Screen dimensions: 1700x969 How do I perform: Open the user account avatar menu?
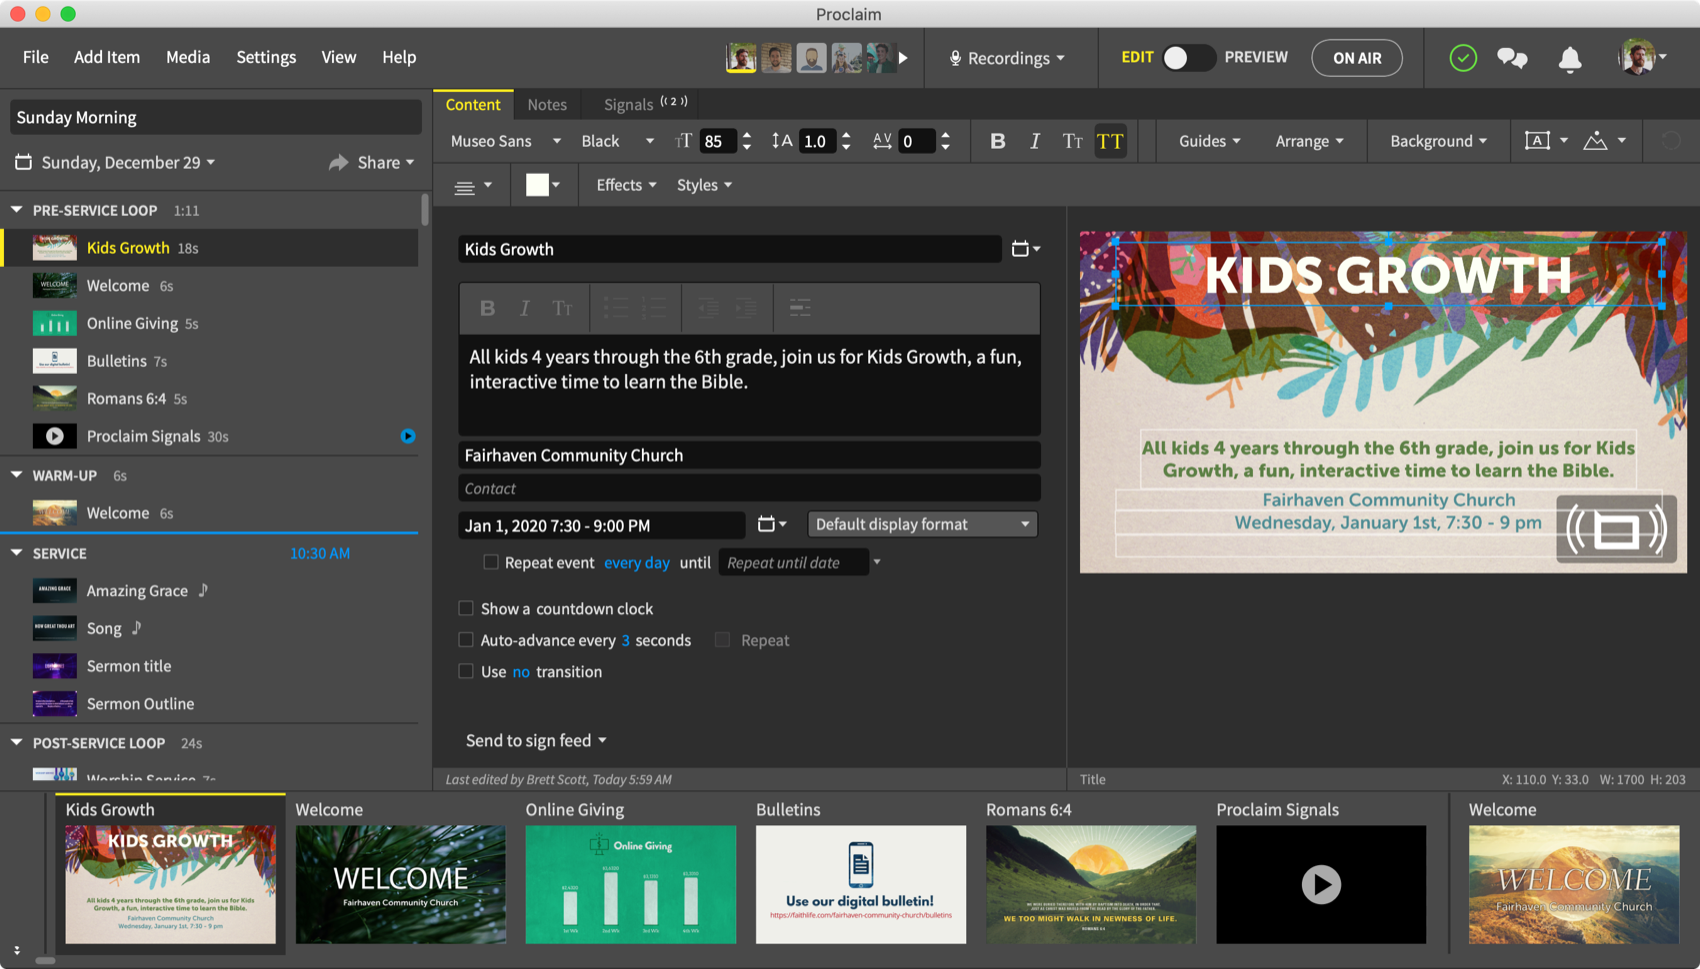[1641, 58]
